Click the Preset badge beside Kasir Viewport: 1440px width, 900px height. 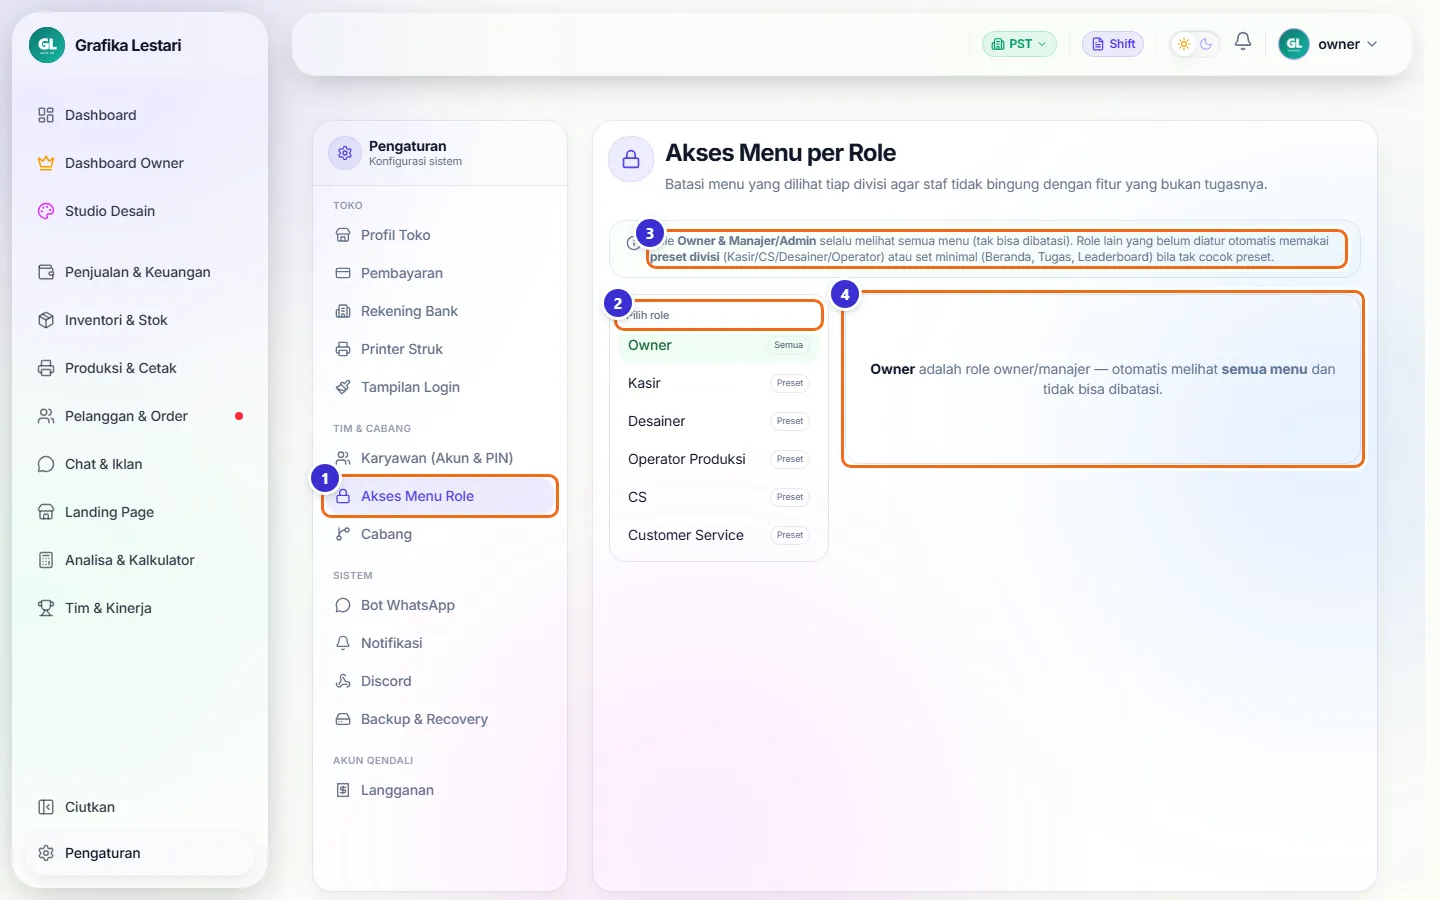pos(790,383)
